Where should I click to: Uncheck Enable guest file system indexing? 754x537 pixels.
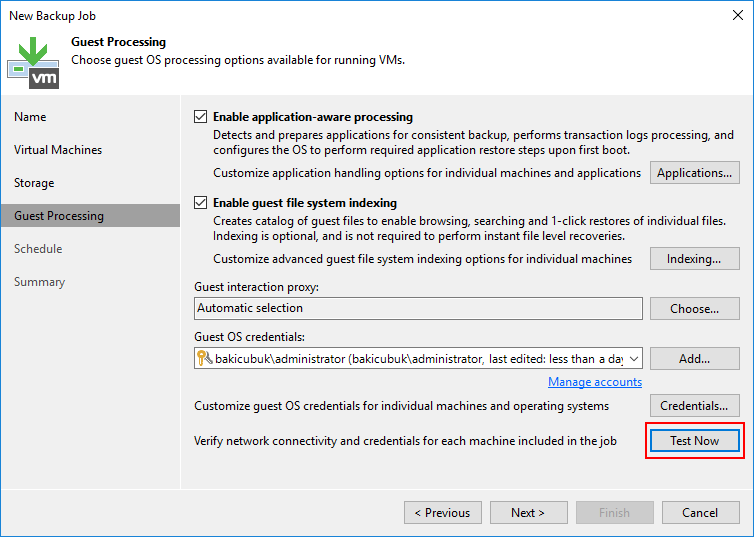tap(201, 203)
